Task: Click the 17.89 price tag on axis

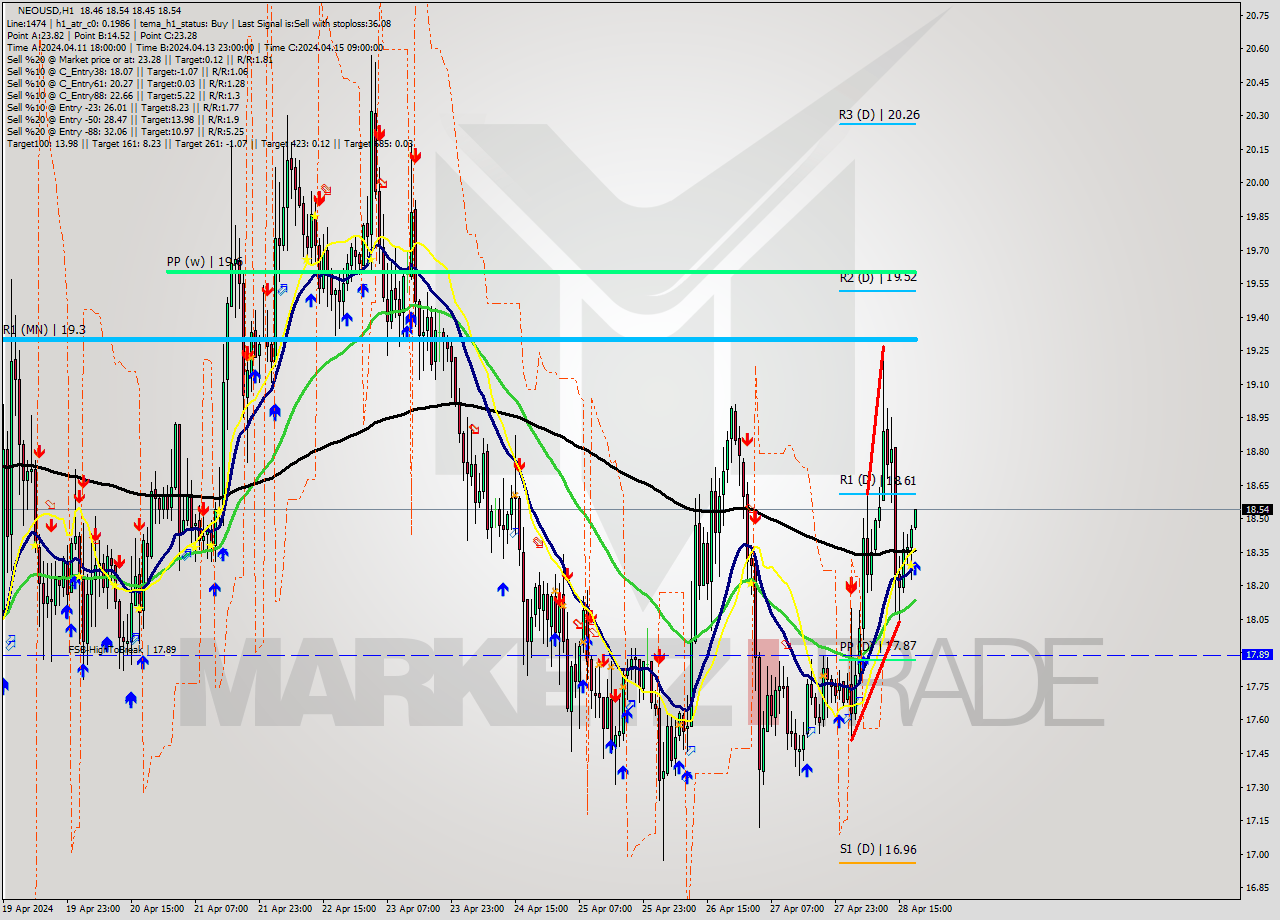Action: (1257, 654)
